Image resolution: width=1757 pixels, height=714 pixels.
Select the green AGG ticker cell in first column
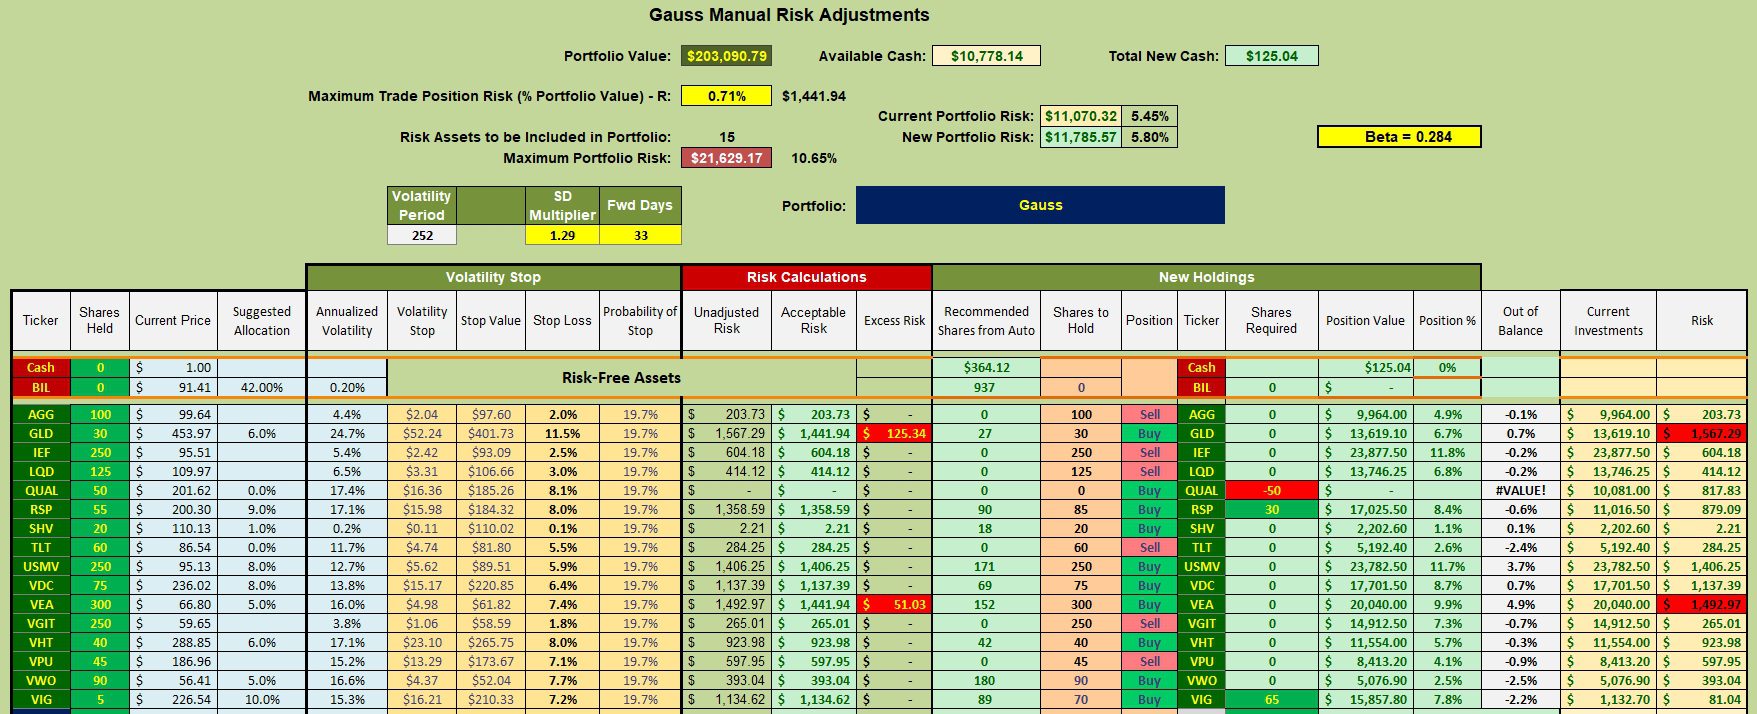click(x=41, y=414)
